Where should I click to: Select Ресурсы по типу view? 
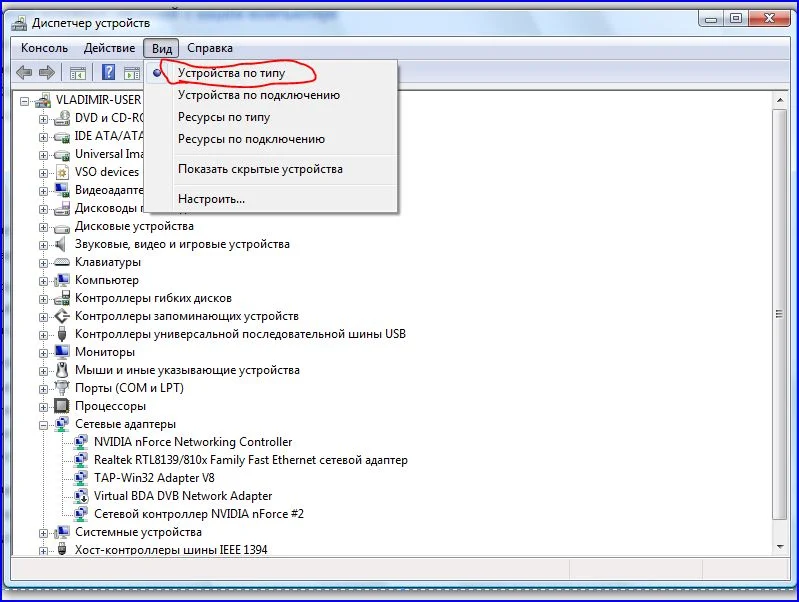(271, 117)
